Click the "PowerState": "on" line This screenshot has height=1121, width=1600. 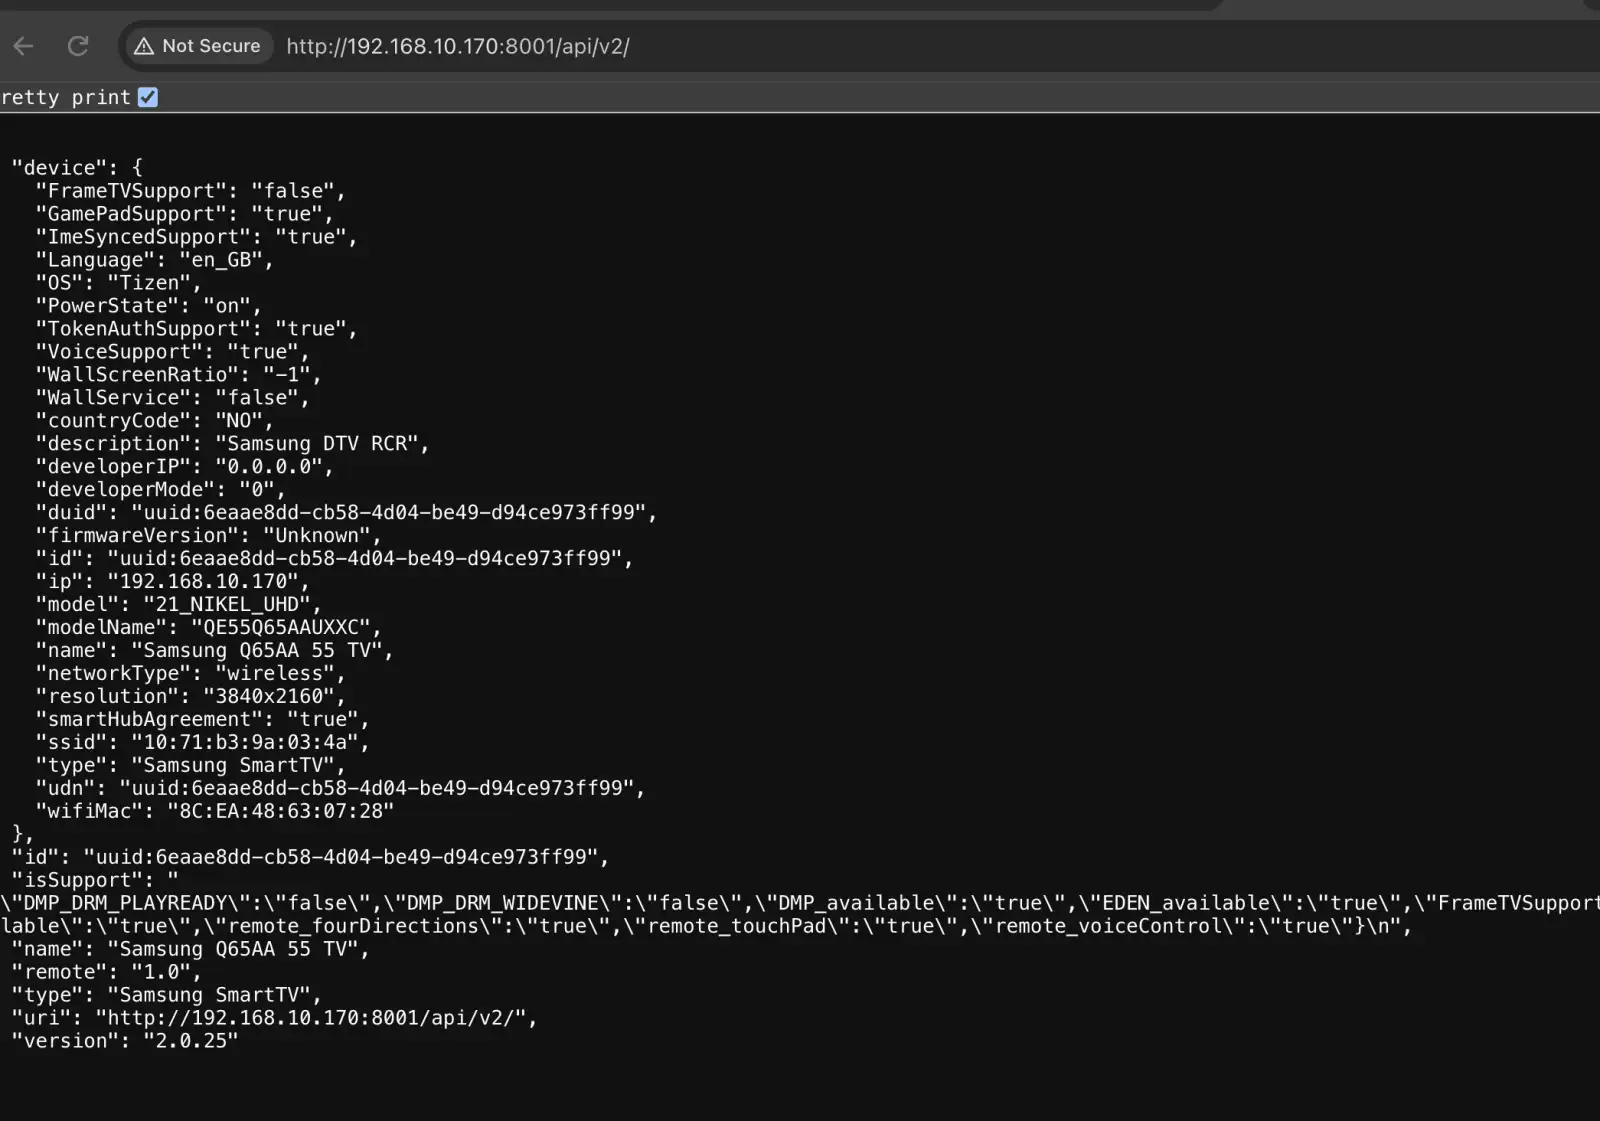[149, 306]
